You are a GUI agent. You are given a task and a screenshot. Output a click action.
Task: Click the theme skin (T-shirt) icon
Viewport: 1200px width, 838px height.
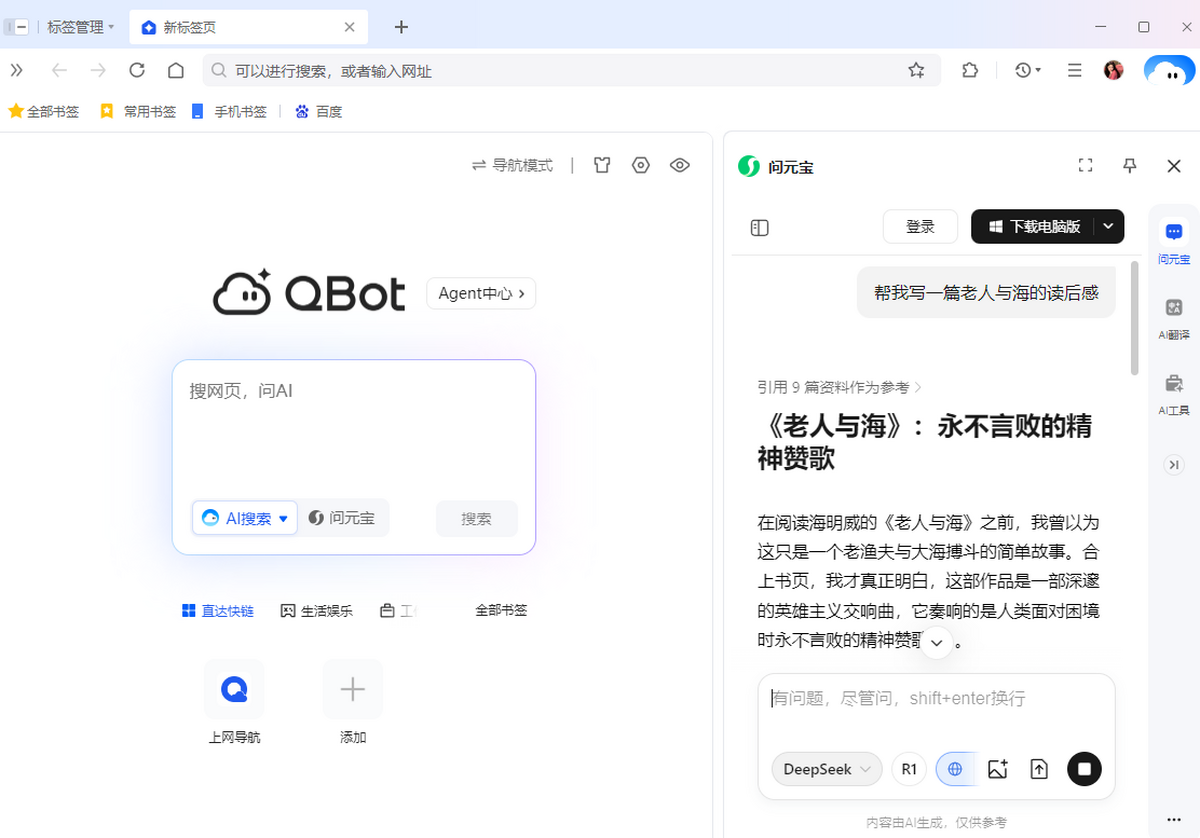coord(601,165)
